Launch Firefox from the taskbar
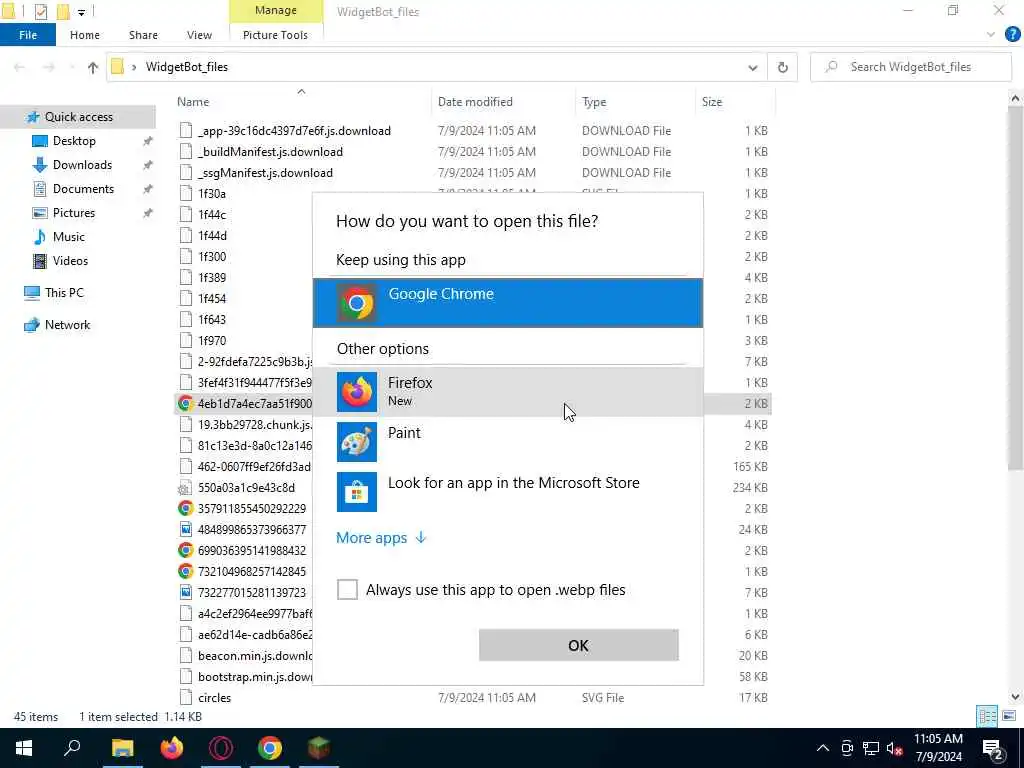1024x768 pixels. (172, 748)
